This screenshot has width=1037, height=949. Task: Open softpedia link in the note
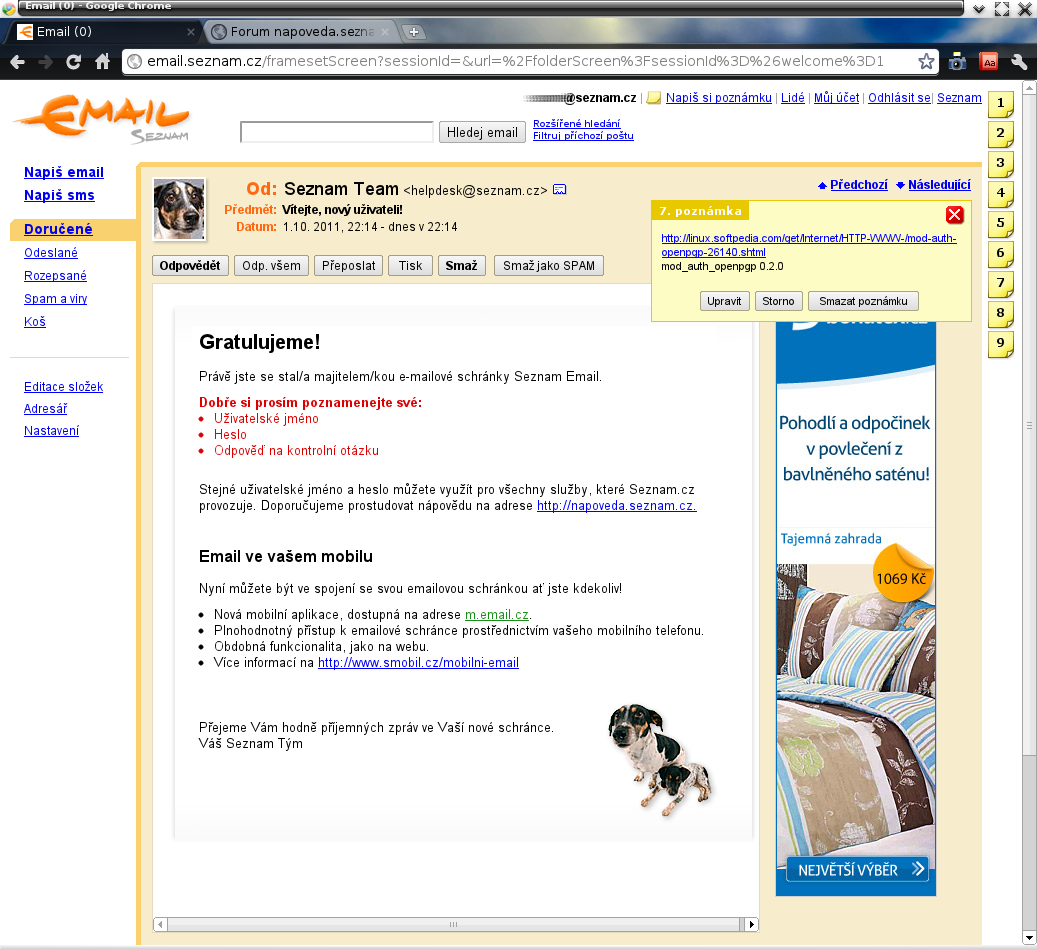pos(809,245)
